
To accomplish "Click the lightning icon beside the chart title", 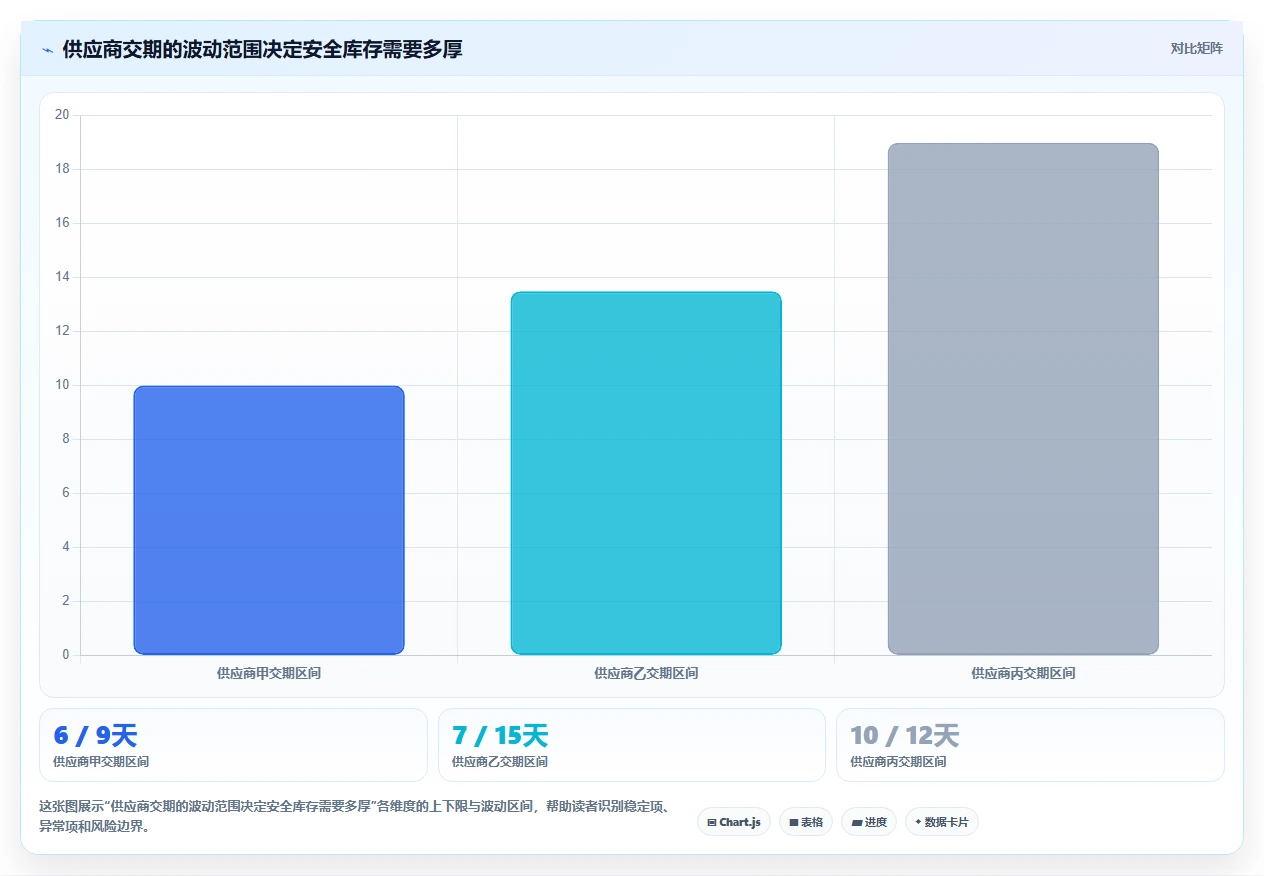I will [x=47, y=49].
